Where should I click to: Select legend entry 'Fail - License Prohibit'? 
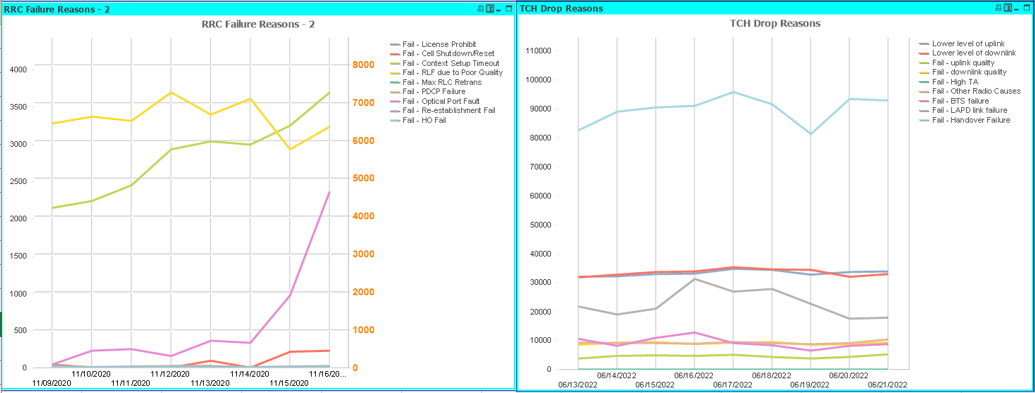pos(433,44)
